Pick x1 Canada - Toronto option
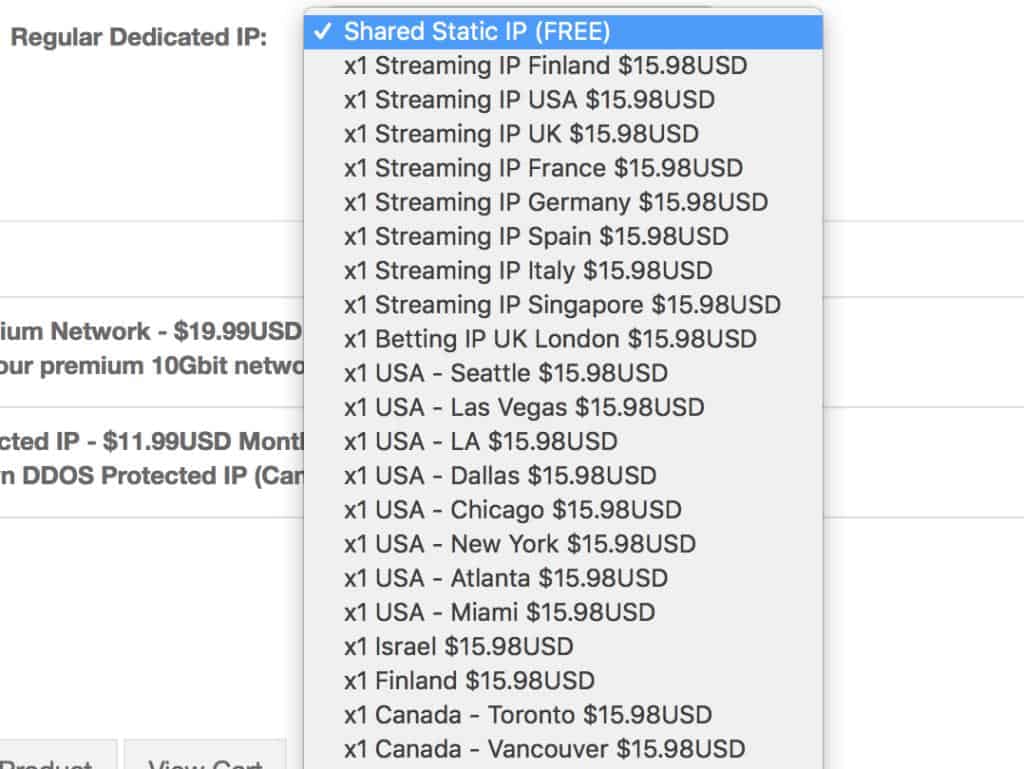The width and height of the screenshot is (1024, 769). pyautogui.click(x=563, y=715)
